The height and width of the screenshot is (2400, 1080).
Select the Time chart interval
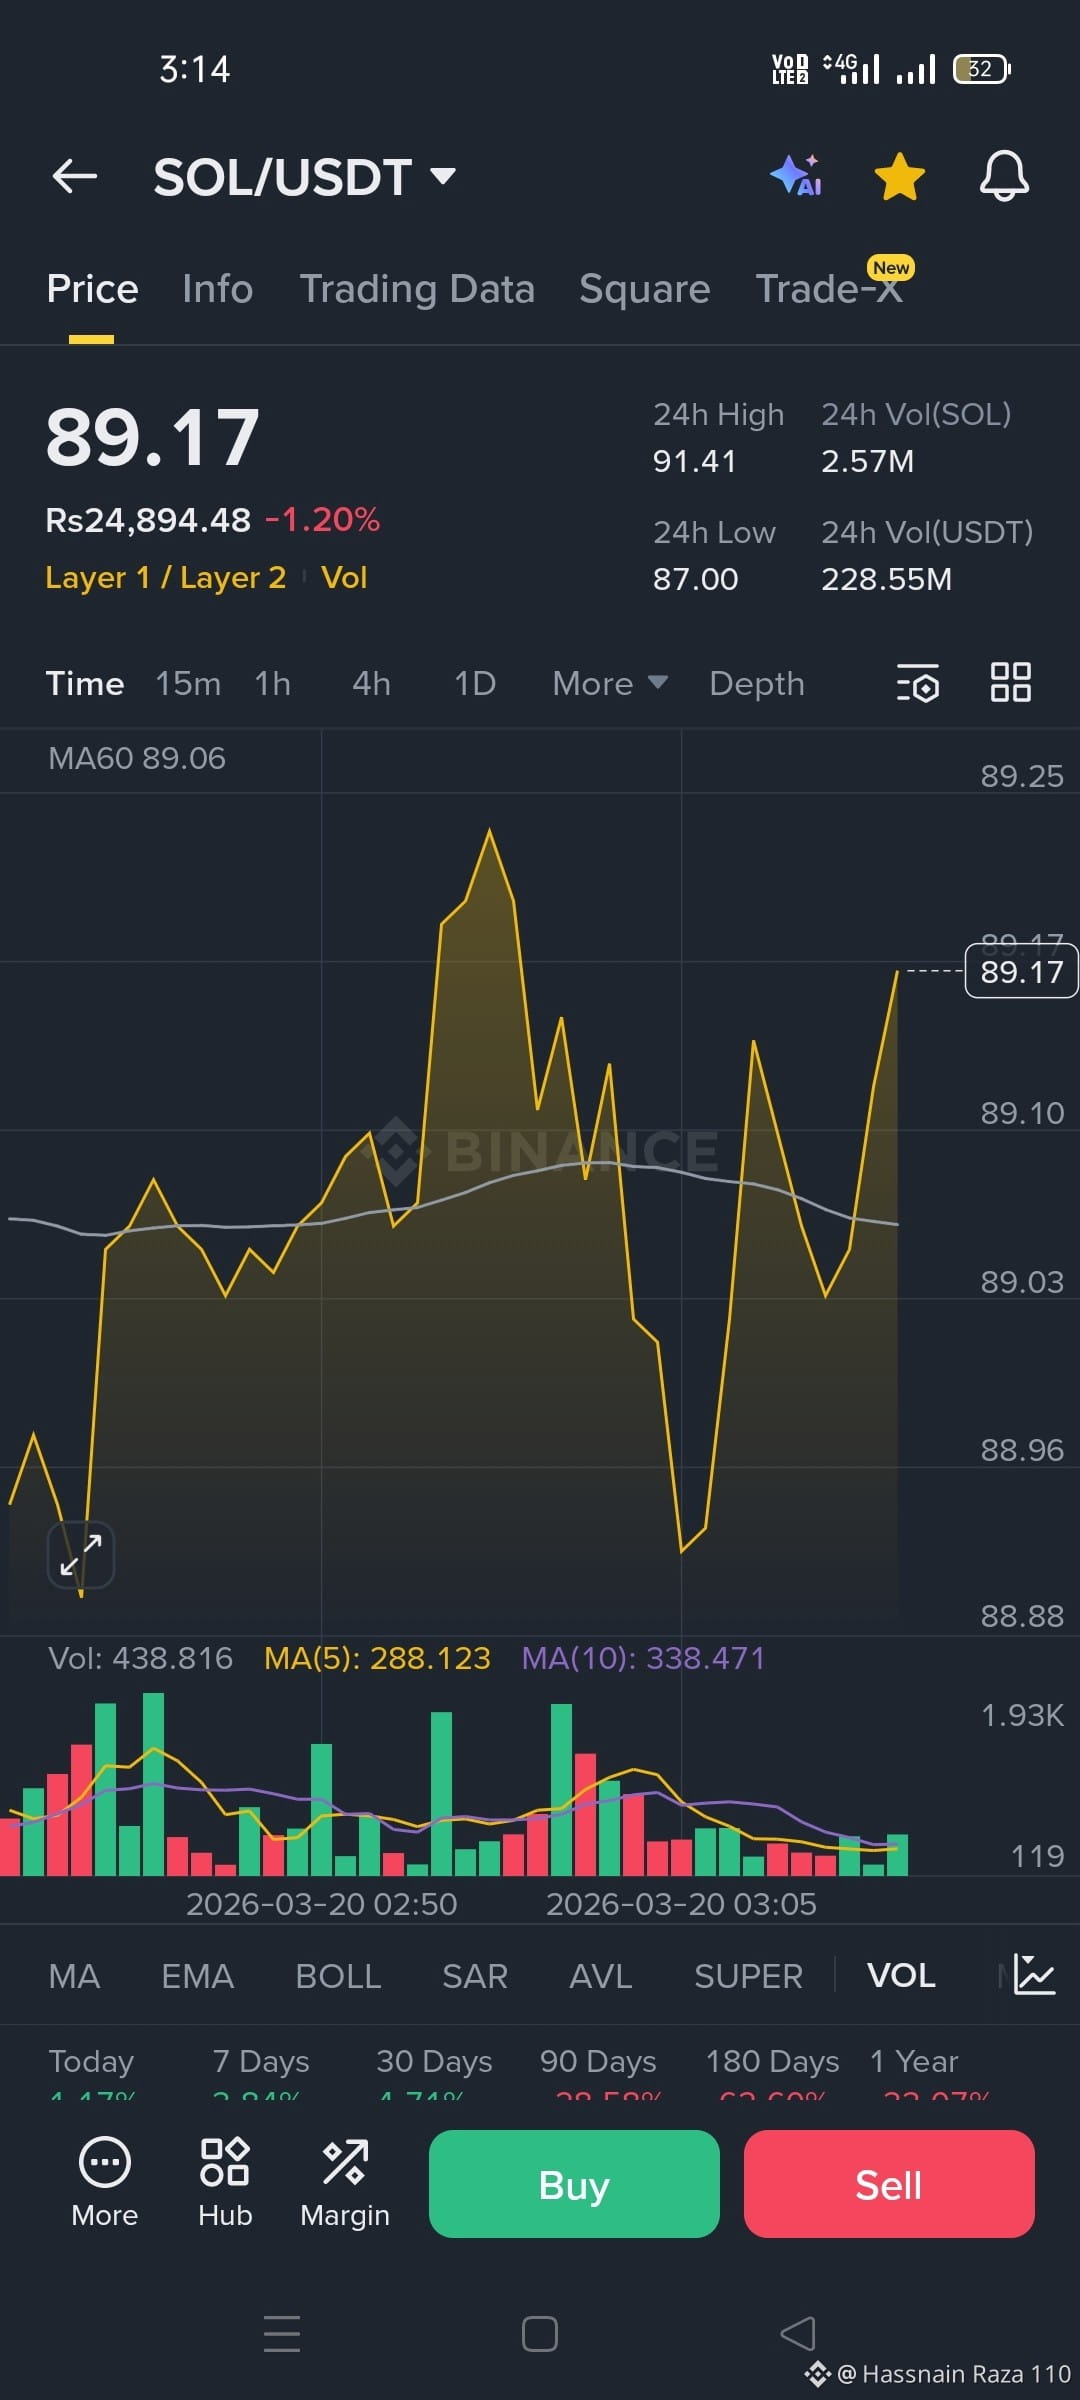(85, 684)
